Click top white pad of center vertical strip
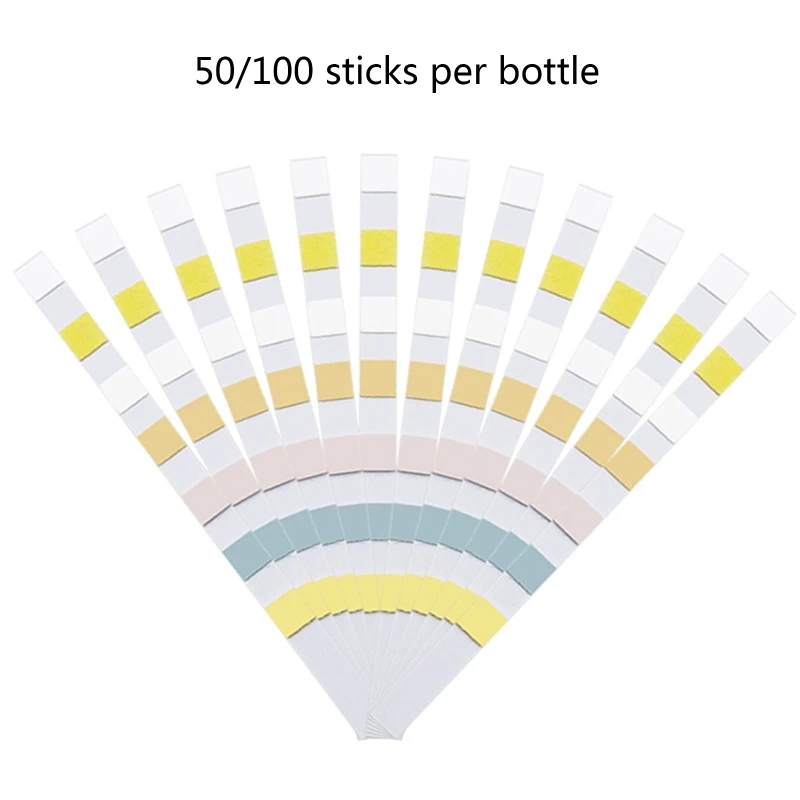This screenshot has height=800, width=800. pos(379,173)
